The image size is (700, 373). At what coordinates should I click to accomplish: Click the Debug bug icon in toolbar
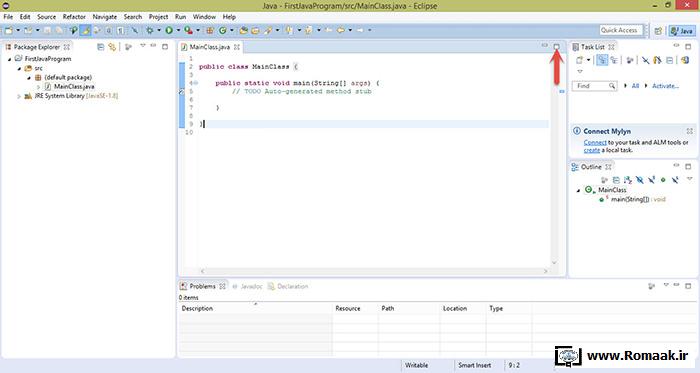(150, 30)
